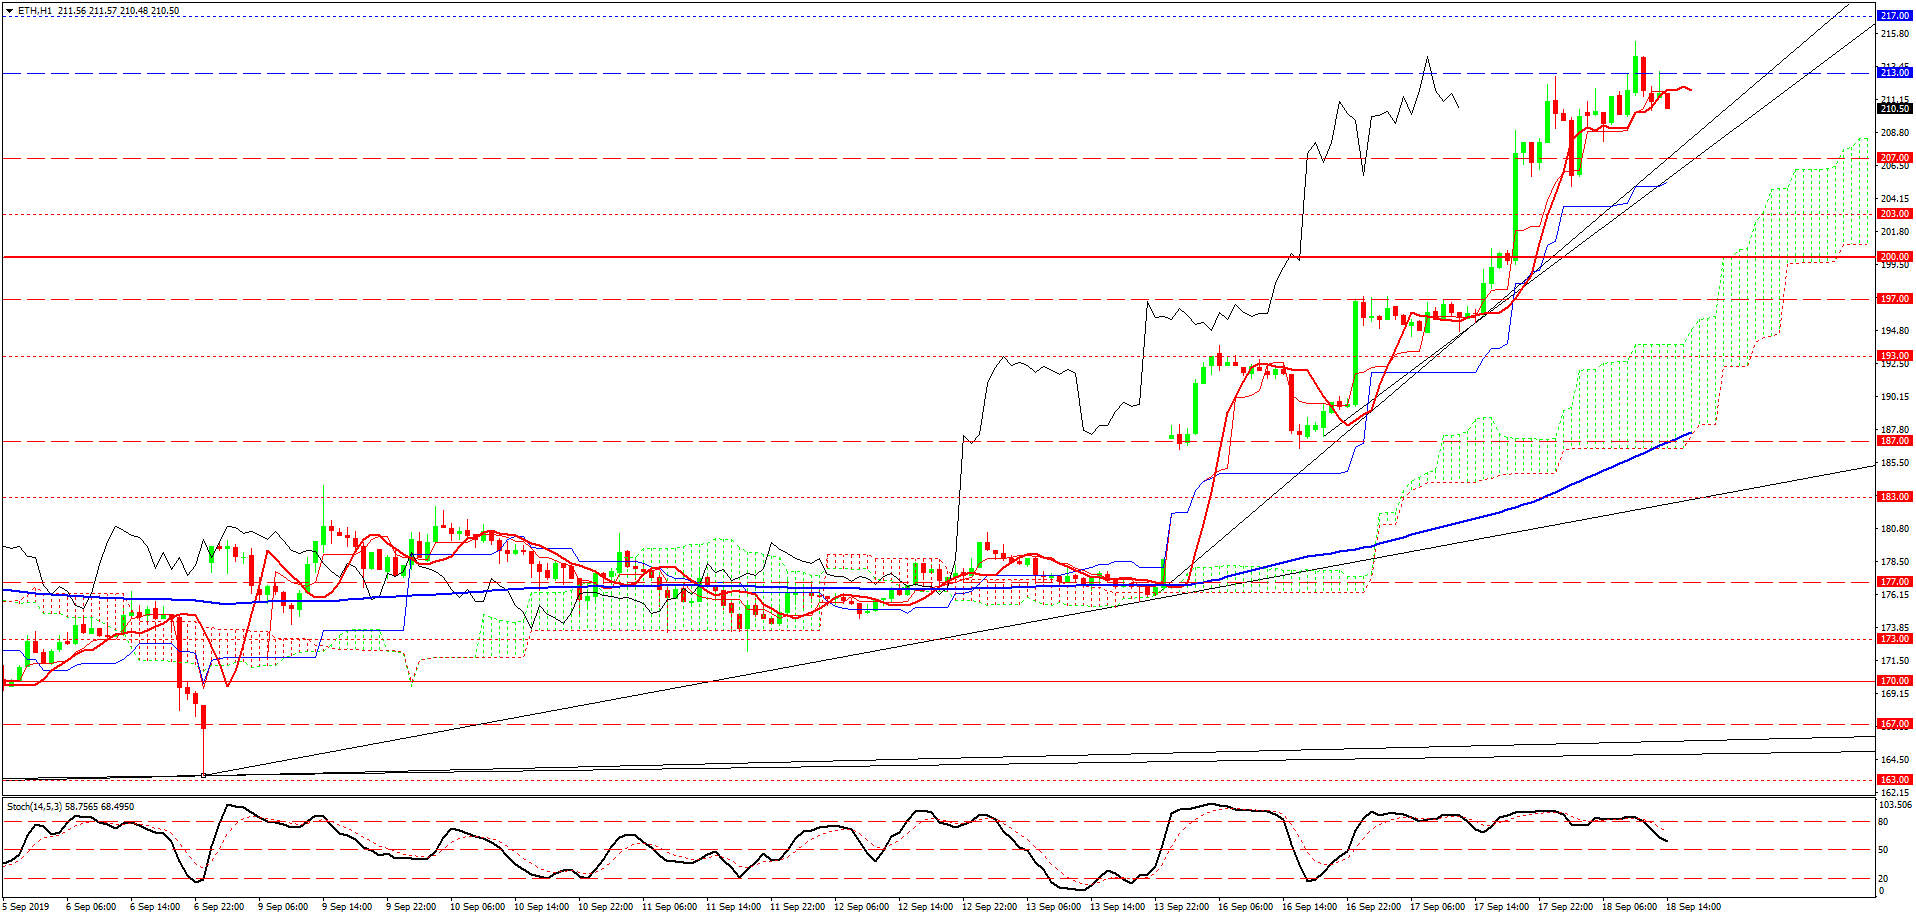Click the 10 Sep 22:00 time label
Screen dimensions: 1916x918
point(605,907)
